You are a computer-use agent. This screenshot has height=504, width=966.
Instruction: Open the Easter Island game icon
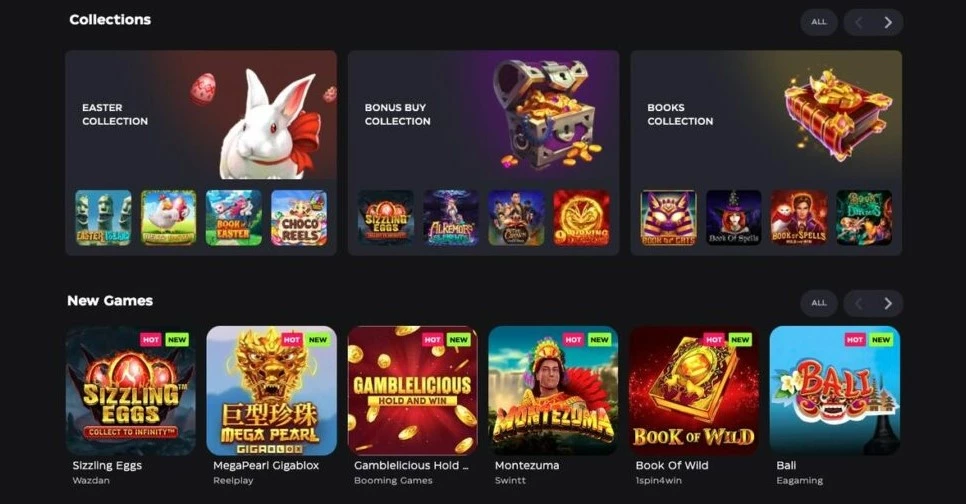pyautogui.click(x=104, y=217)
